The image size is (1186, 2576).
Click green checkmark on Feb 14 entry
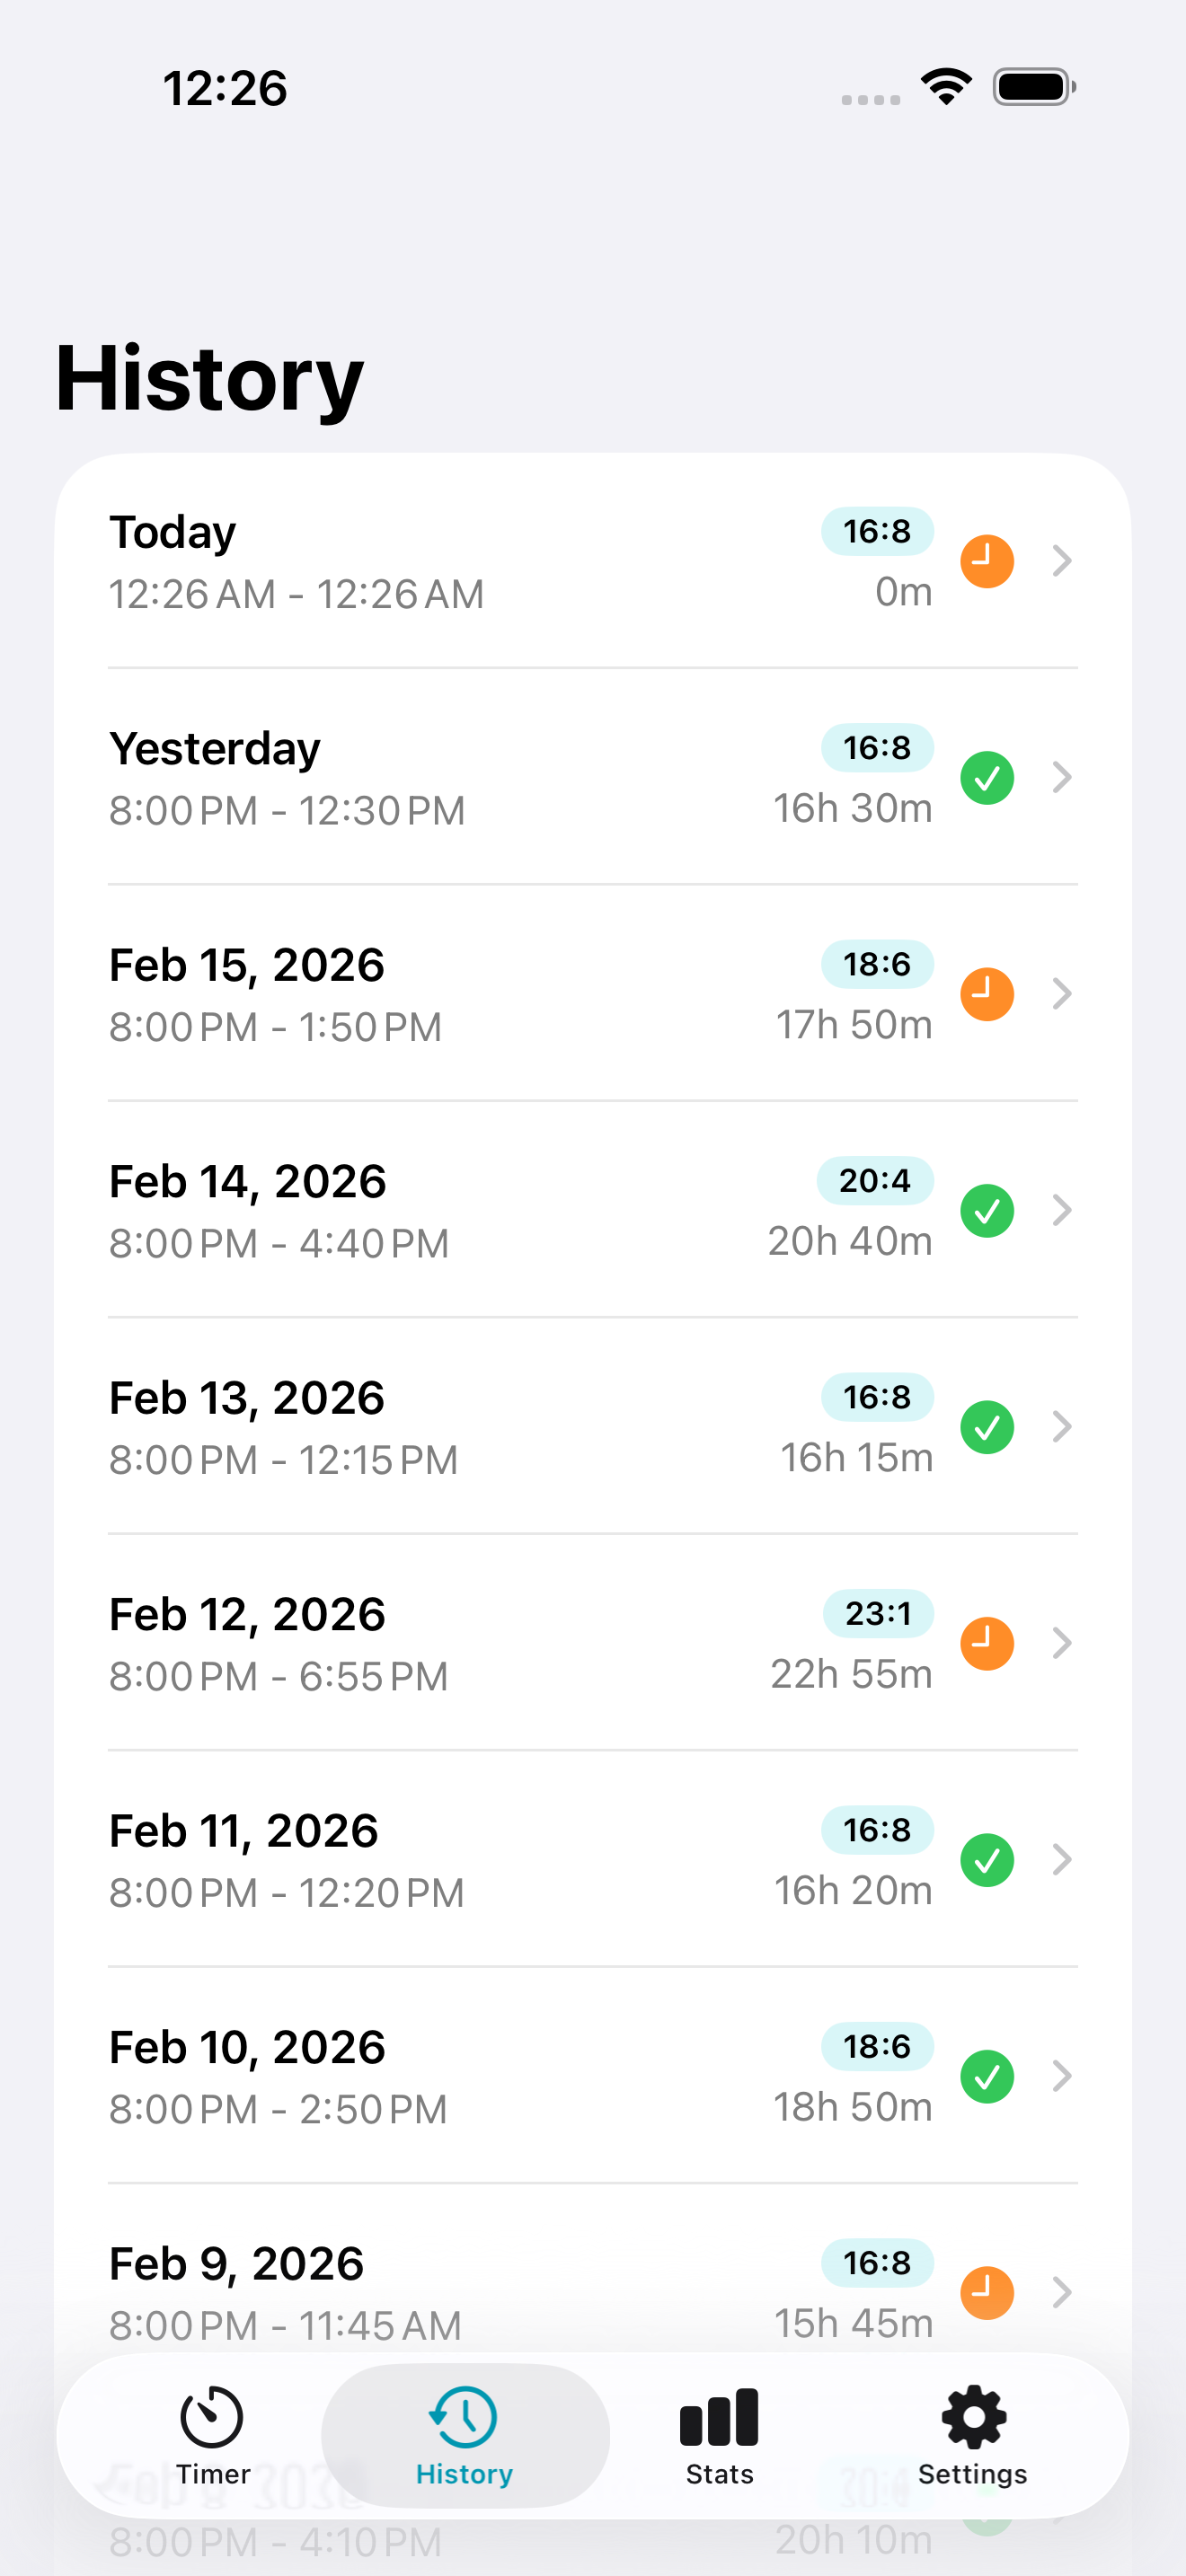[987, 1210]
